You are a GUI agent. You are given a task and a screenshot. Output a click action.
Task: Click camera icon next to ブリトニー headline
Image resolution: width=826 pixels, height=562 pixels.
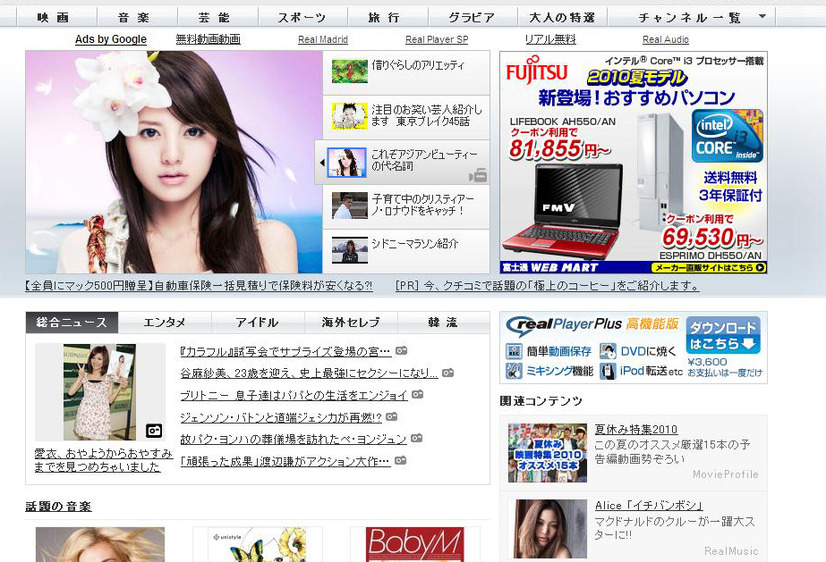point(418,394)
